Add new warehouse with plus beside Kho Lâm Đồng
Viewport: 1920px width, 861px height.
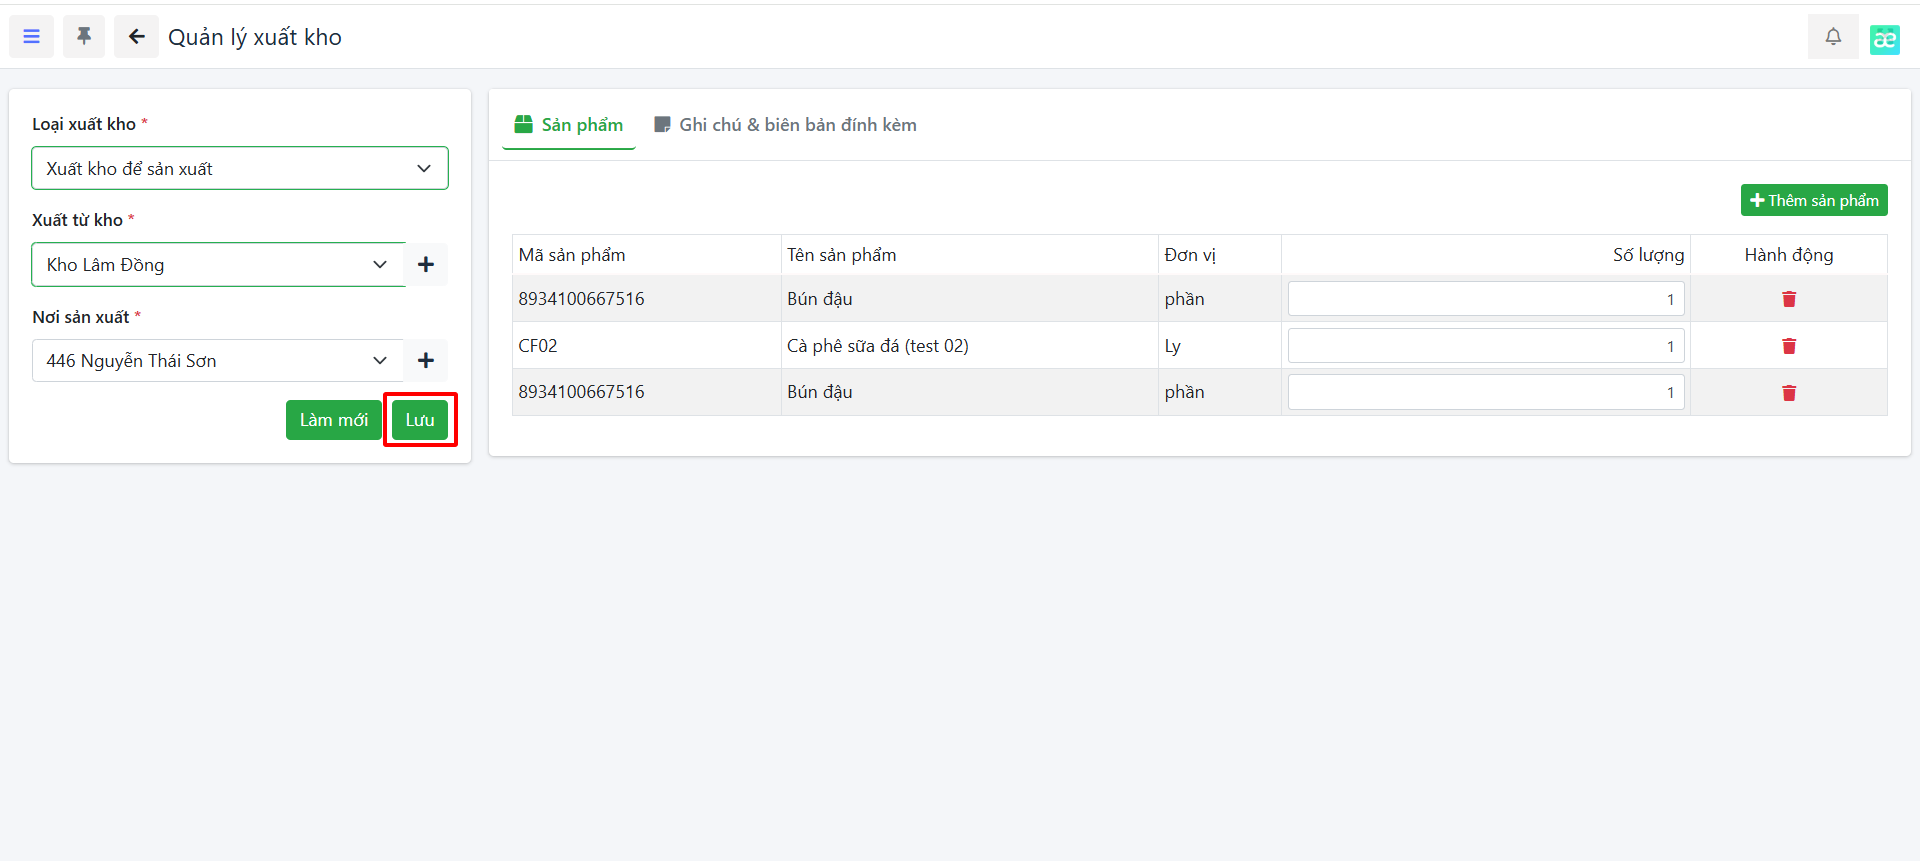coord(426,265)
